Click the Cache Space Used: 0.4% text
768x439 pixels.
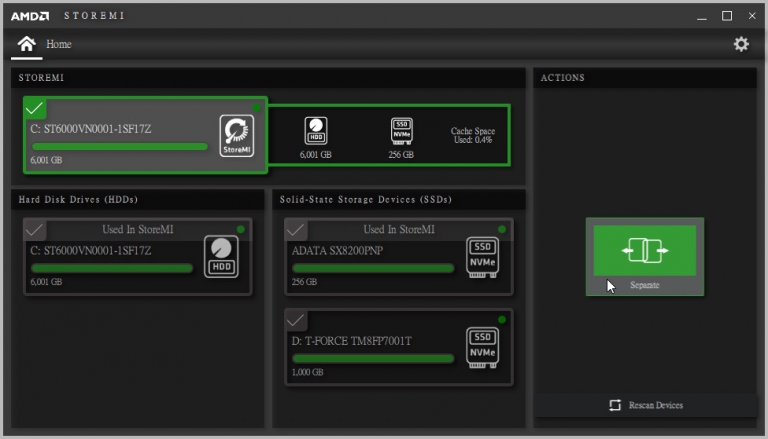pyautogui.click(x=473, y=135)
